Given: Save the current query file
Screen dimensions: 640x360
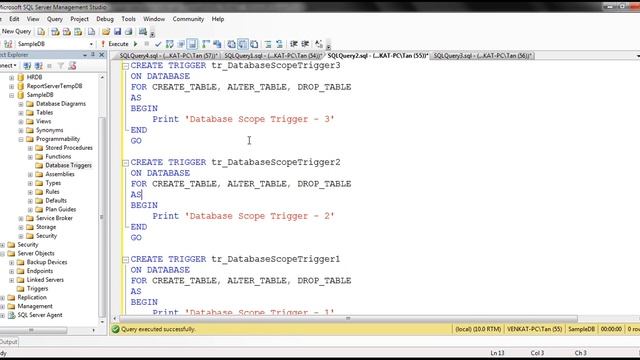Looking at the screenshot, I should click(x=118, y=31).
